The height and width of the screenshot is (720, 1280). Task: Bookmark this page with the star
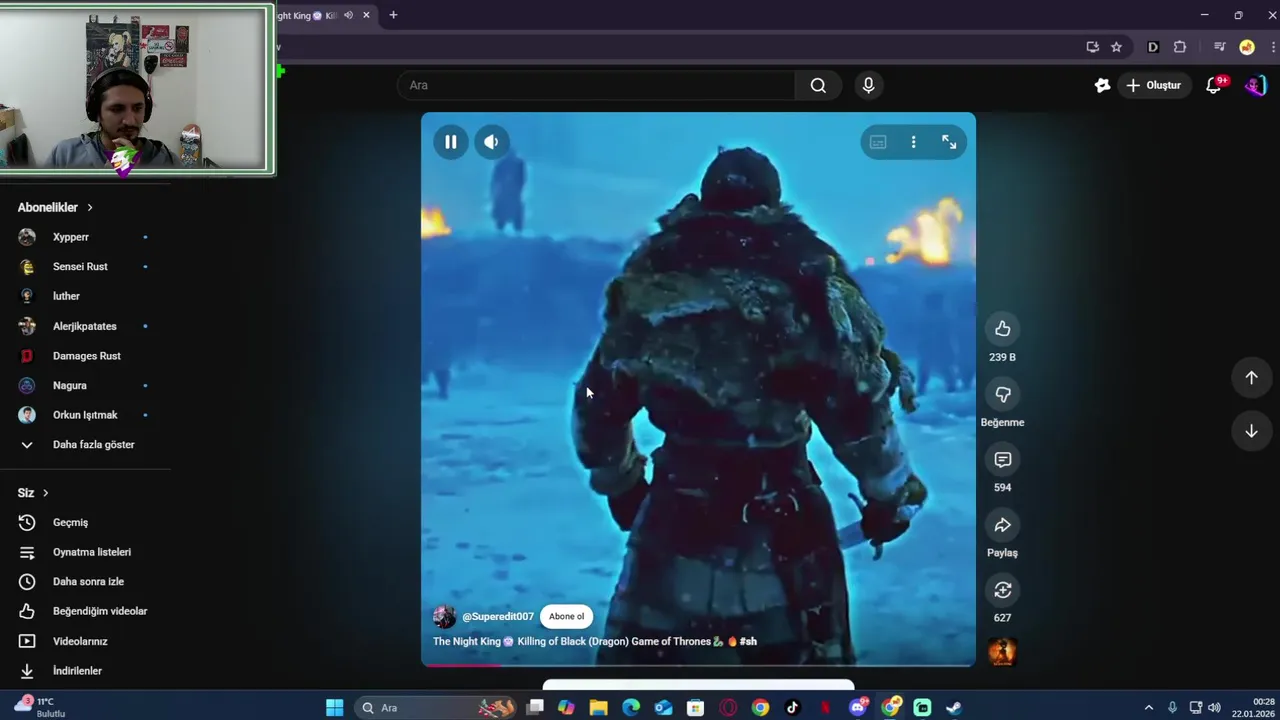click(x=1116, y=47)
